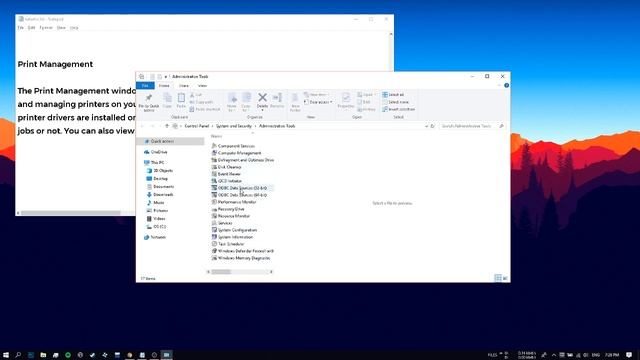
Task: Open Event Viewer shortcut
Action: coord(226,174)
